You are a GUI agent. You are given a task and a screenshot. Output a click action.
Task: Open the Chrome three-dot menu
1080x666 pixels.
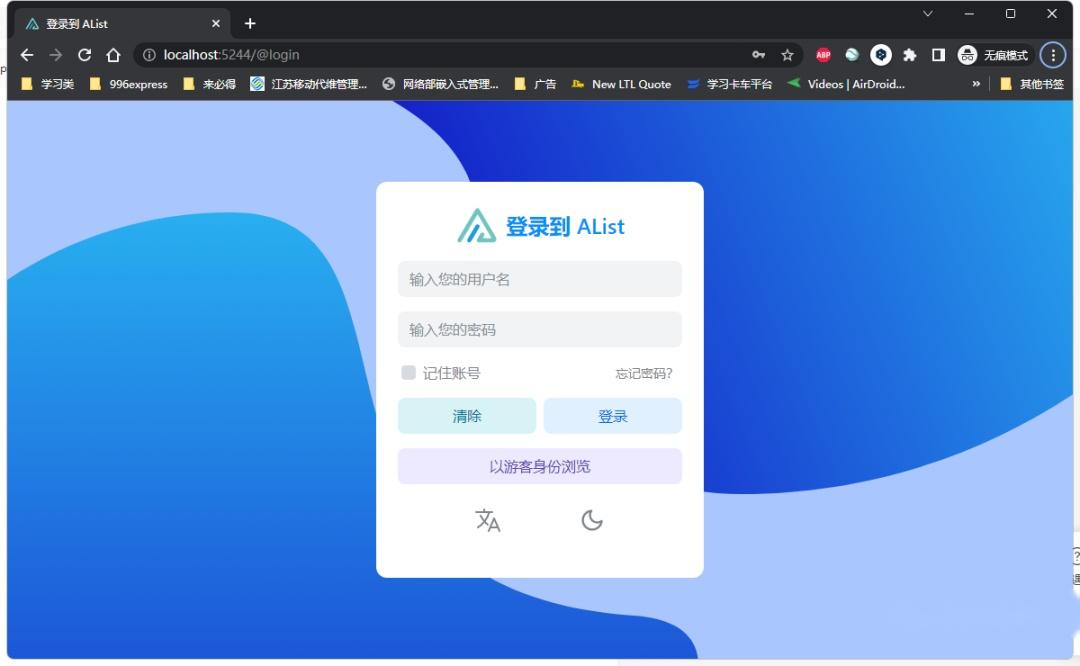[1052, 55]
